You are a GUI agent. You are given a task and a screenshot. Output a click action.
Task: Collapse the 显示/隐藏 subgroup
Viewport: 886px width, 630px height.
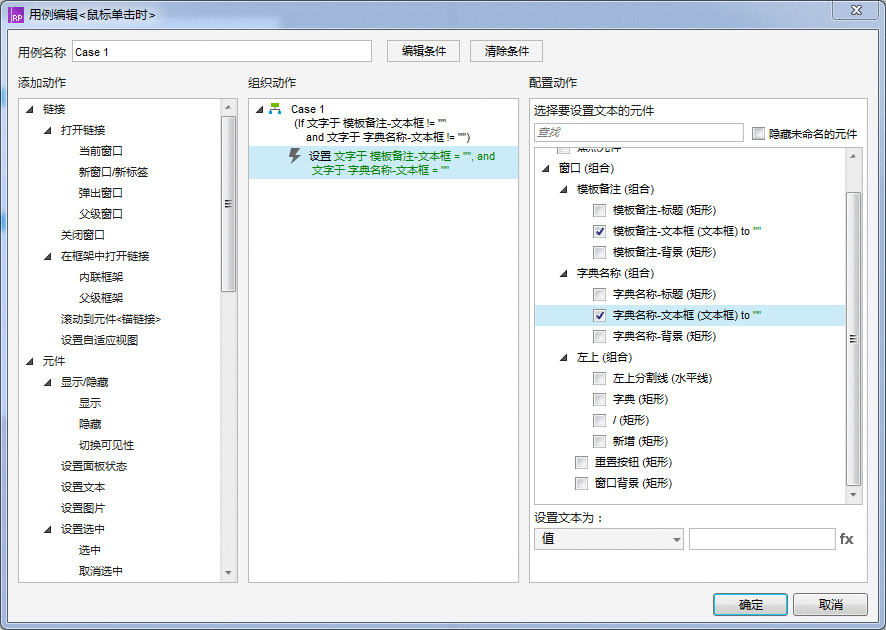click(48, 383)
